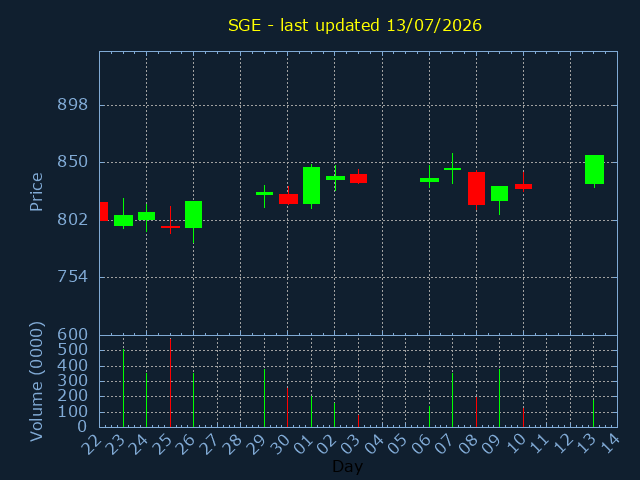Viewport: 640px width, 480px height.
Task: Click the Price axis title
Action: [36, 192]
